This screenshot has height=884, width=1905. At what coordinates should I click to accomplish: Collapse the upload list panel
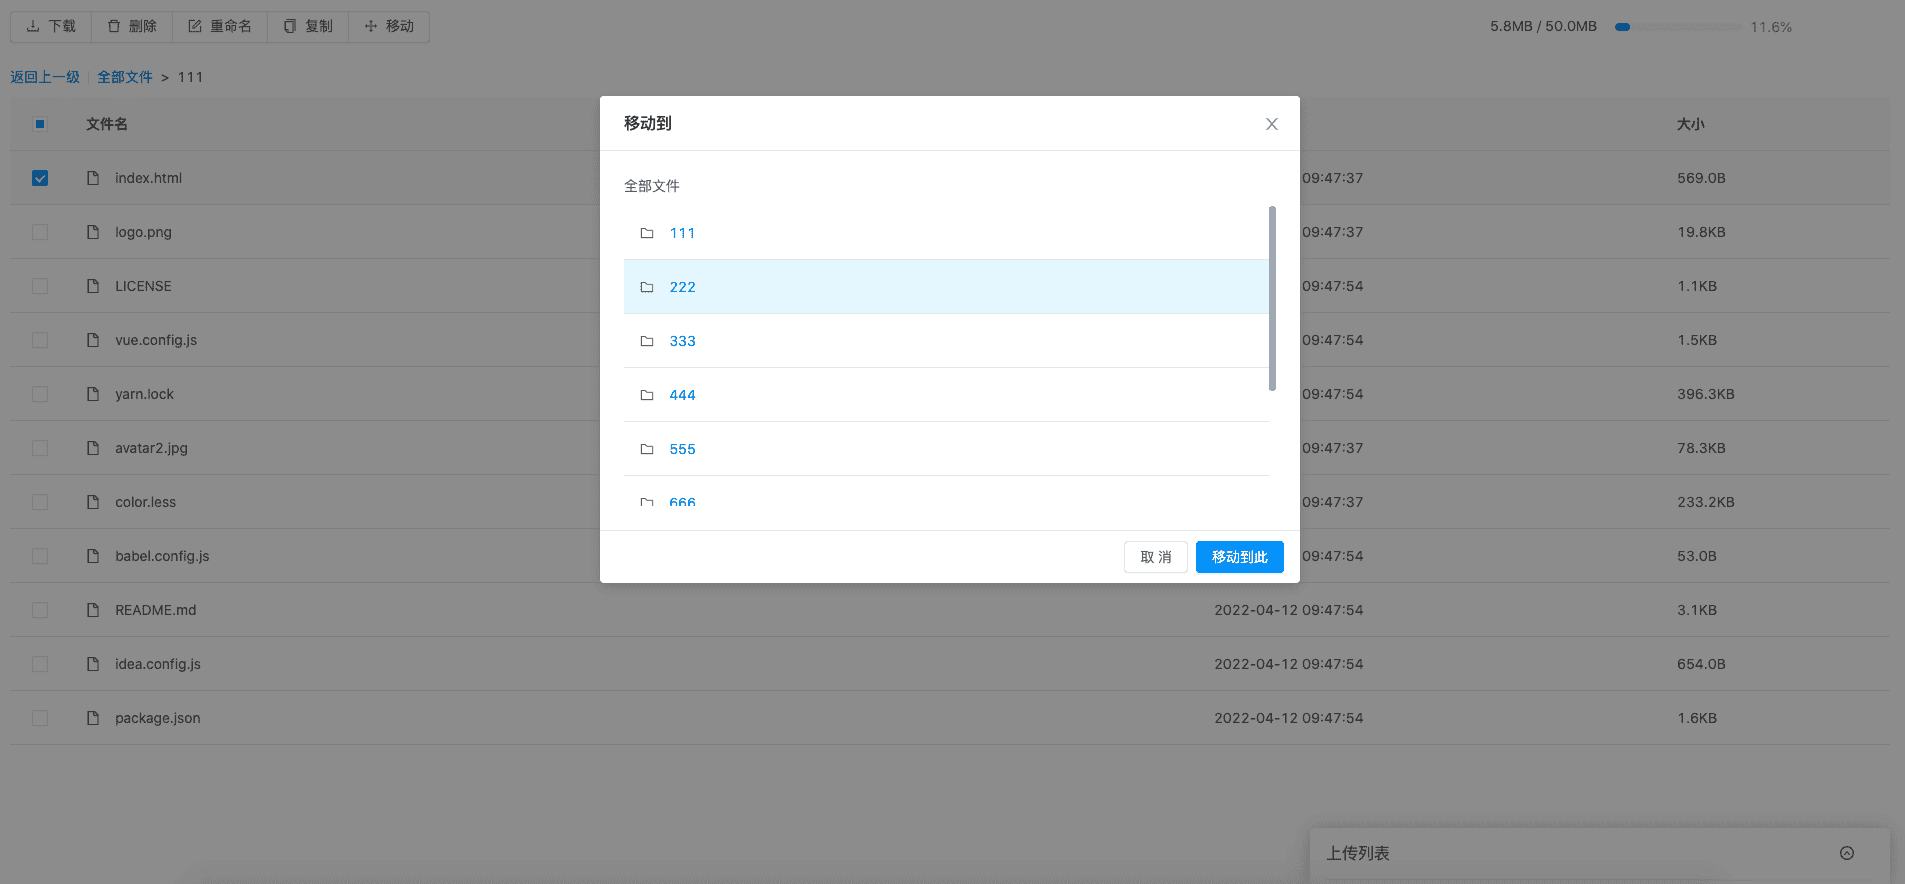[x=1846, y=853]
